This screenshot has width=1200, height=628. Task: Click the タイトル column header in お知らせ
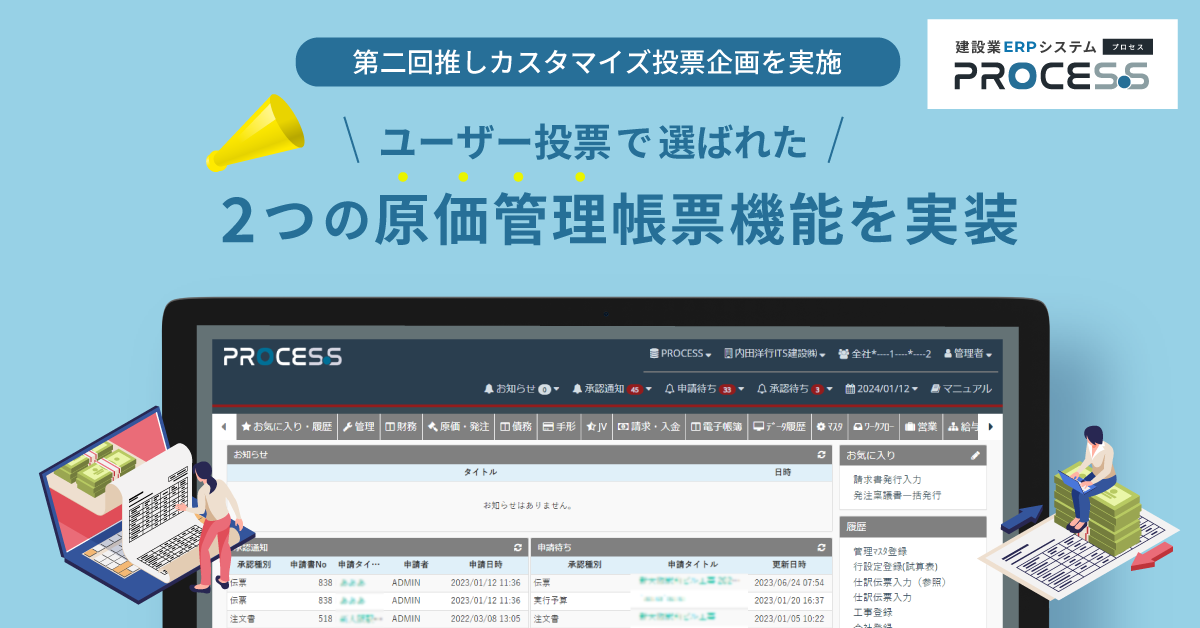(x=480, y=472)
